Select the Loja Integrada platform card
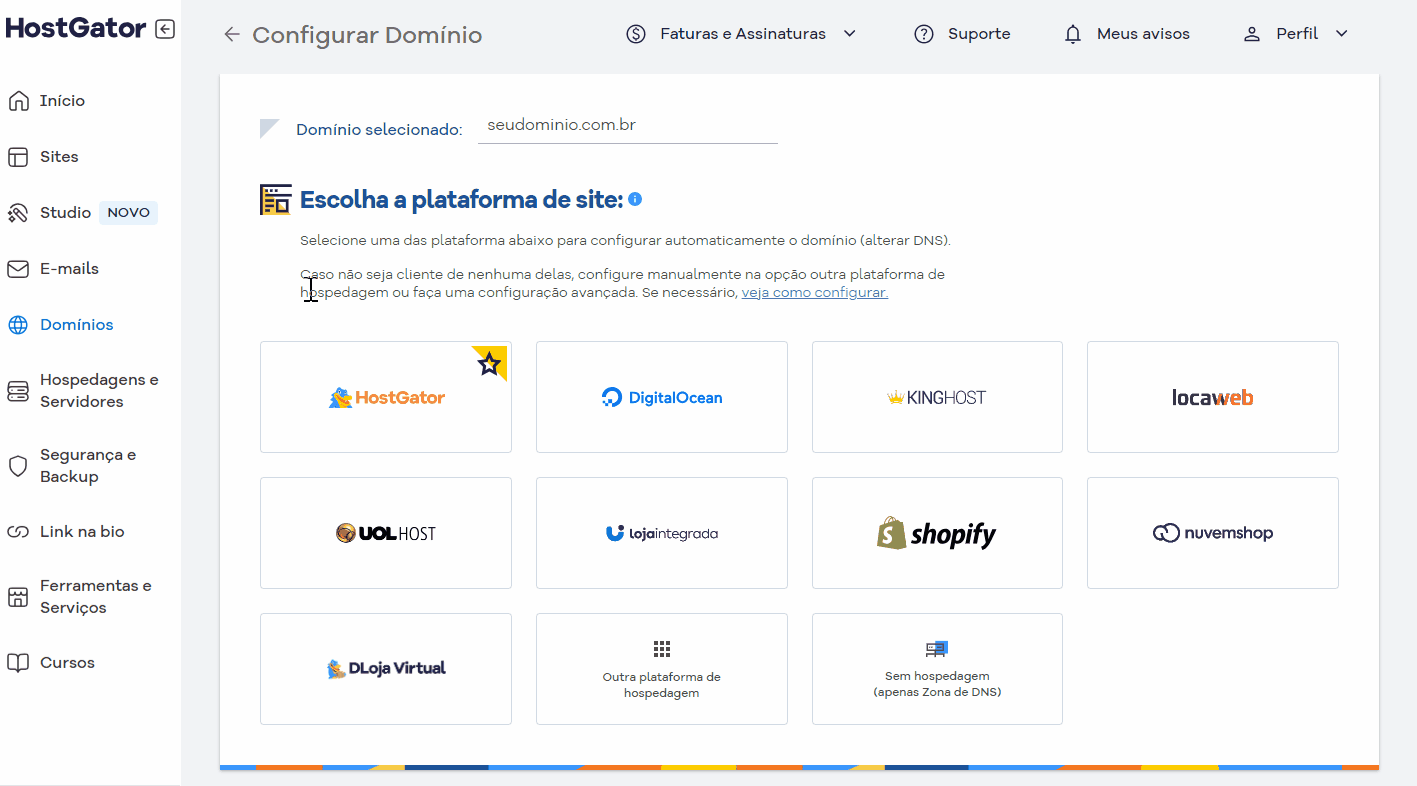1417x786 pixels. [x=662, y=533]
